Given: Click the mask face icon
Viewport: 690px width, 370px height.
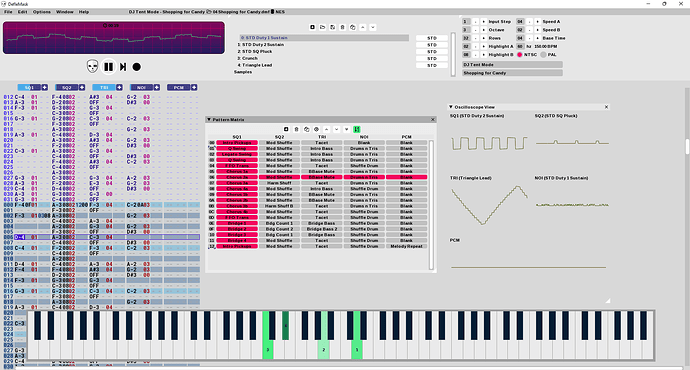Looking at the screenshot, I should (x=92, y=66).
